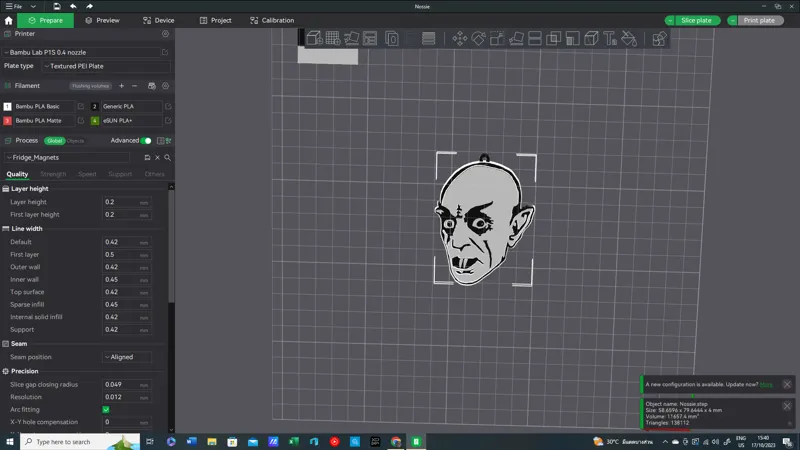Select the Rotate tool

(x=478, y=38)
